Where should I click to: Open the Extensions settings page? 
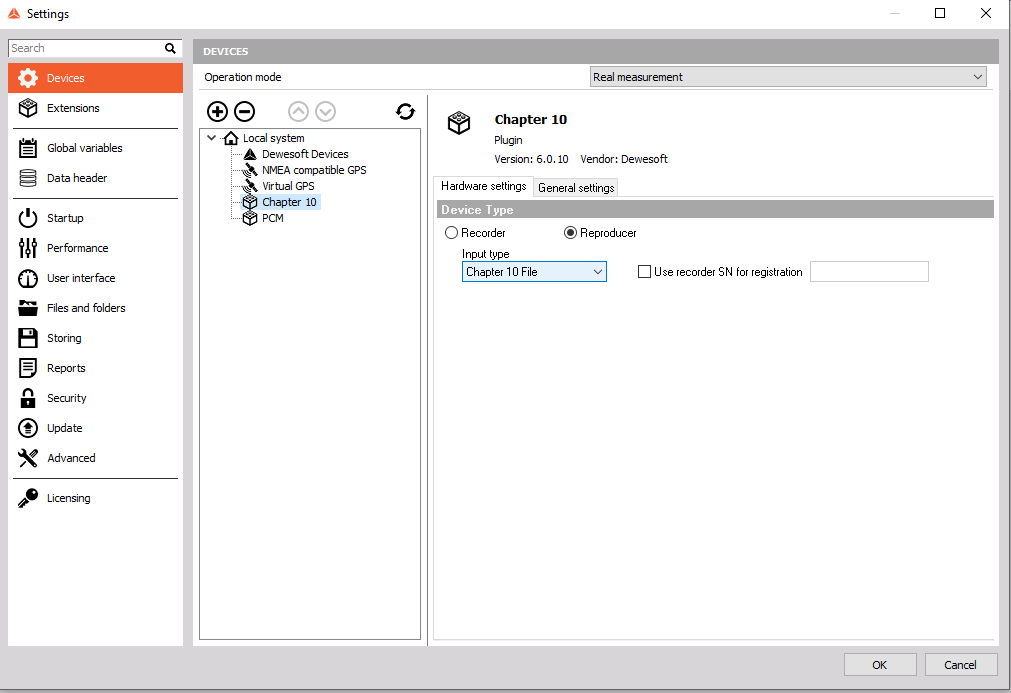click(95, 108)
